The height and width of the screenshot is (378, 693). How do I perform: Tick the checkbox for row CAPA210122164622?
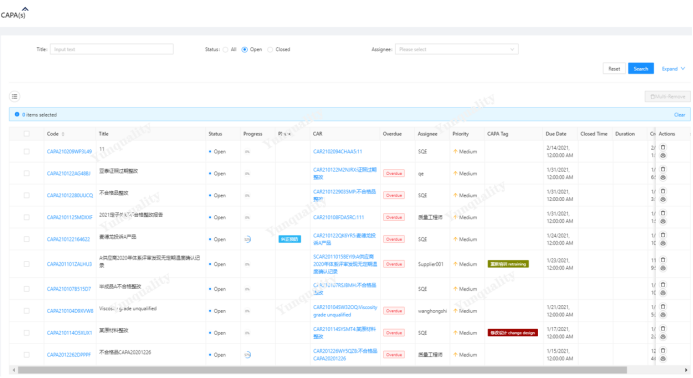coord(27,239)
